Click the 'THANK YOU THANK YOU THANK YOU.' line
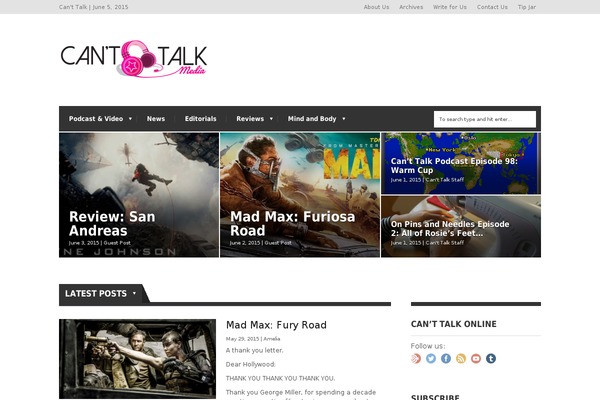600x400 pixels. click(280, 378)
